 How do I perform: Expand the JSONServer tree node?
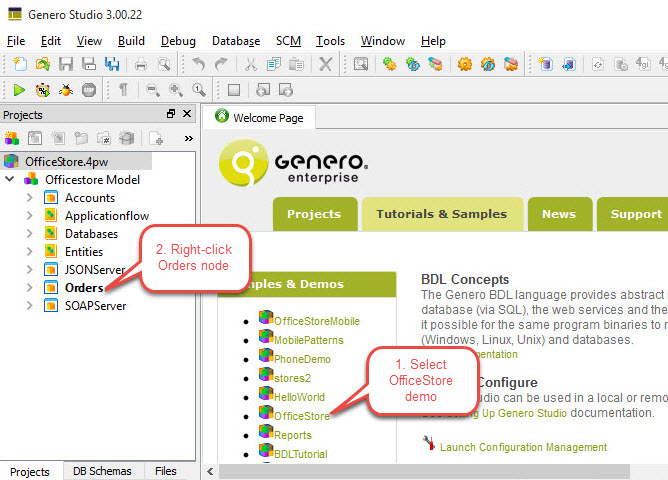coord(29,270)
